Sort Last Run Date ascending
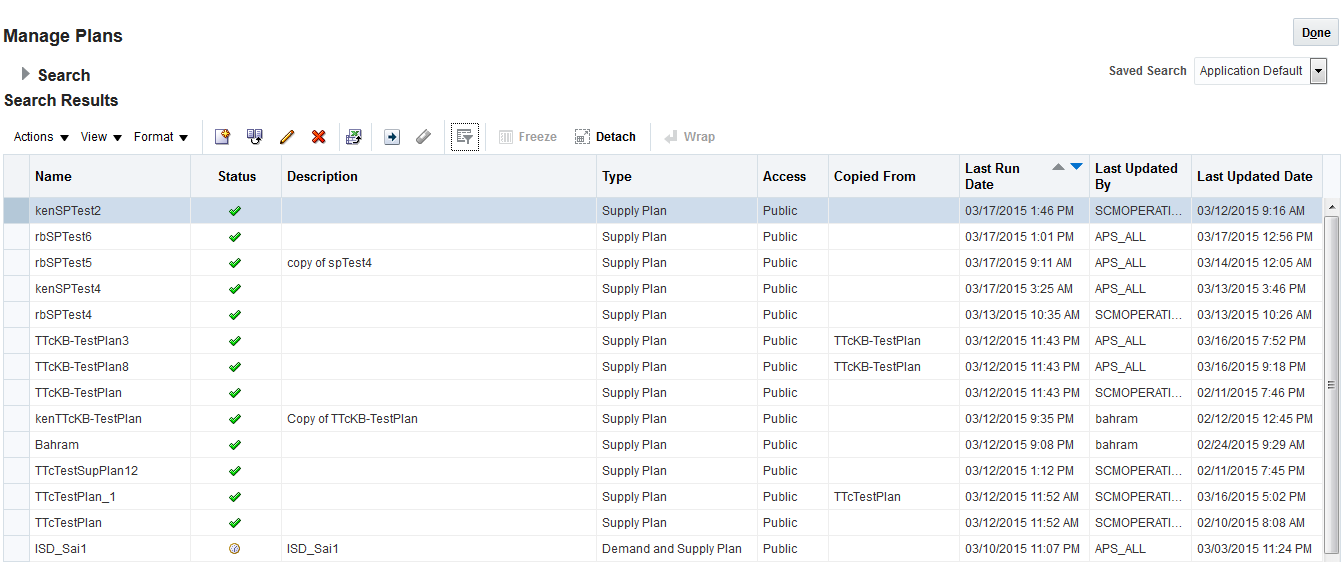This screenshot has height=562, width=1344. (1058, 167)
